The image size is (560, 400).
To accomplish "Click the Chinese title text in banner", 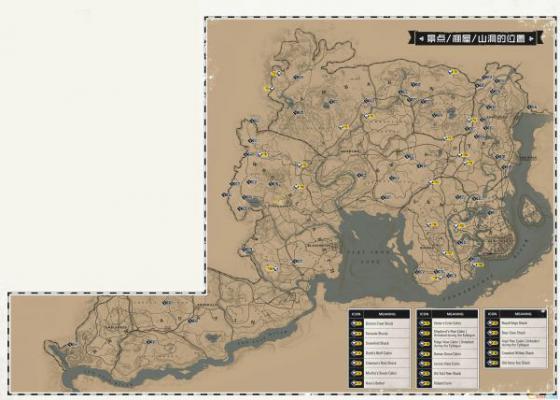I will [x=476, y=38].
